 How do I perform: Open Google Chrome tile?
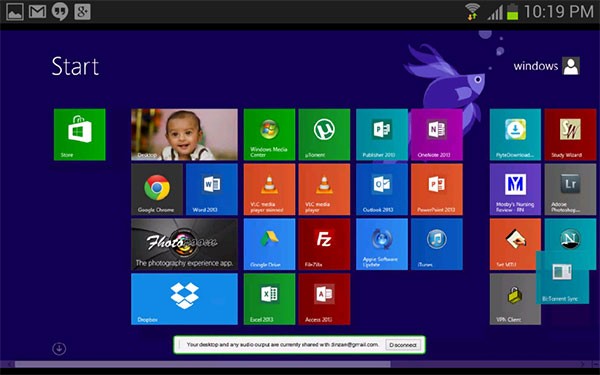click(x=157, y=189)
